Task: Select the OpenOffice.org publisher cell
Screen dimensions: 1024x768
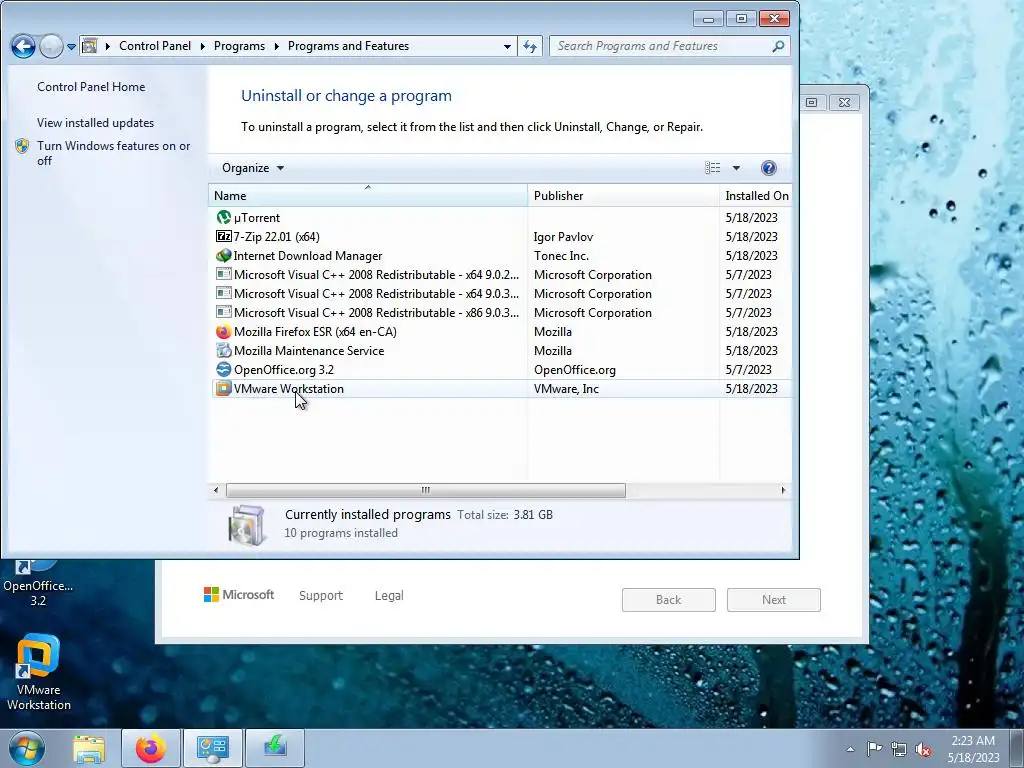Action: point(575,370)
